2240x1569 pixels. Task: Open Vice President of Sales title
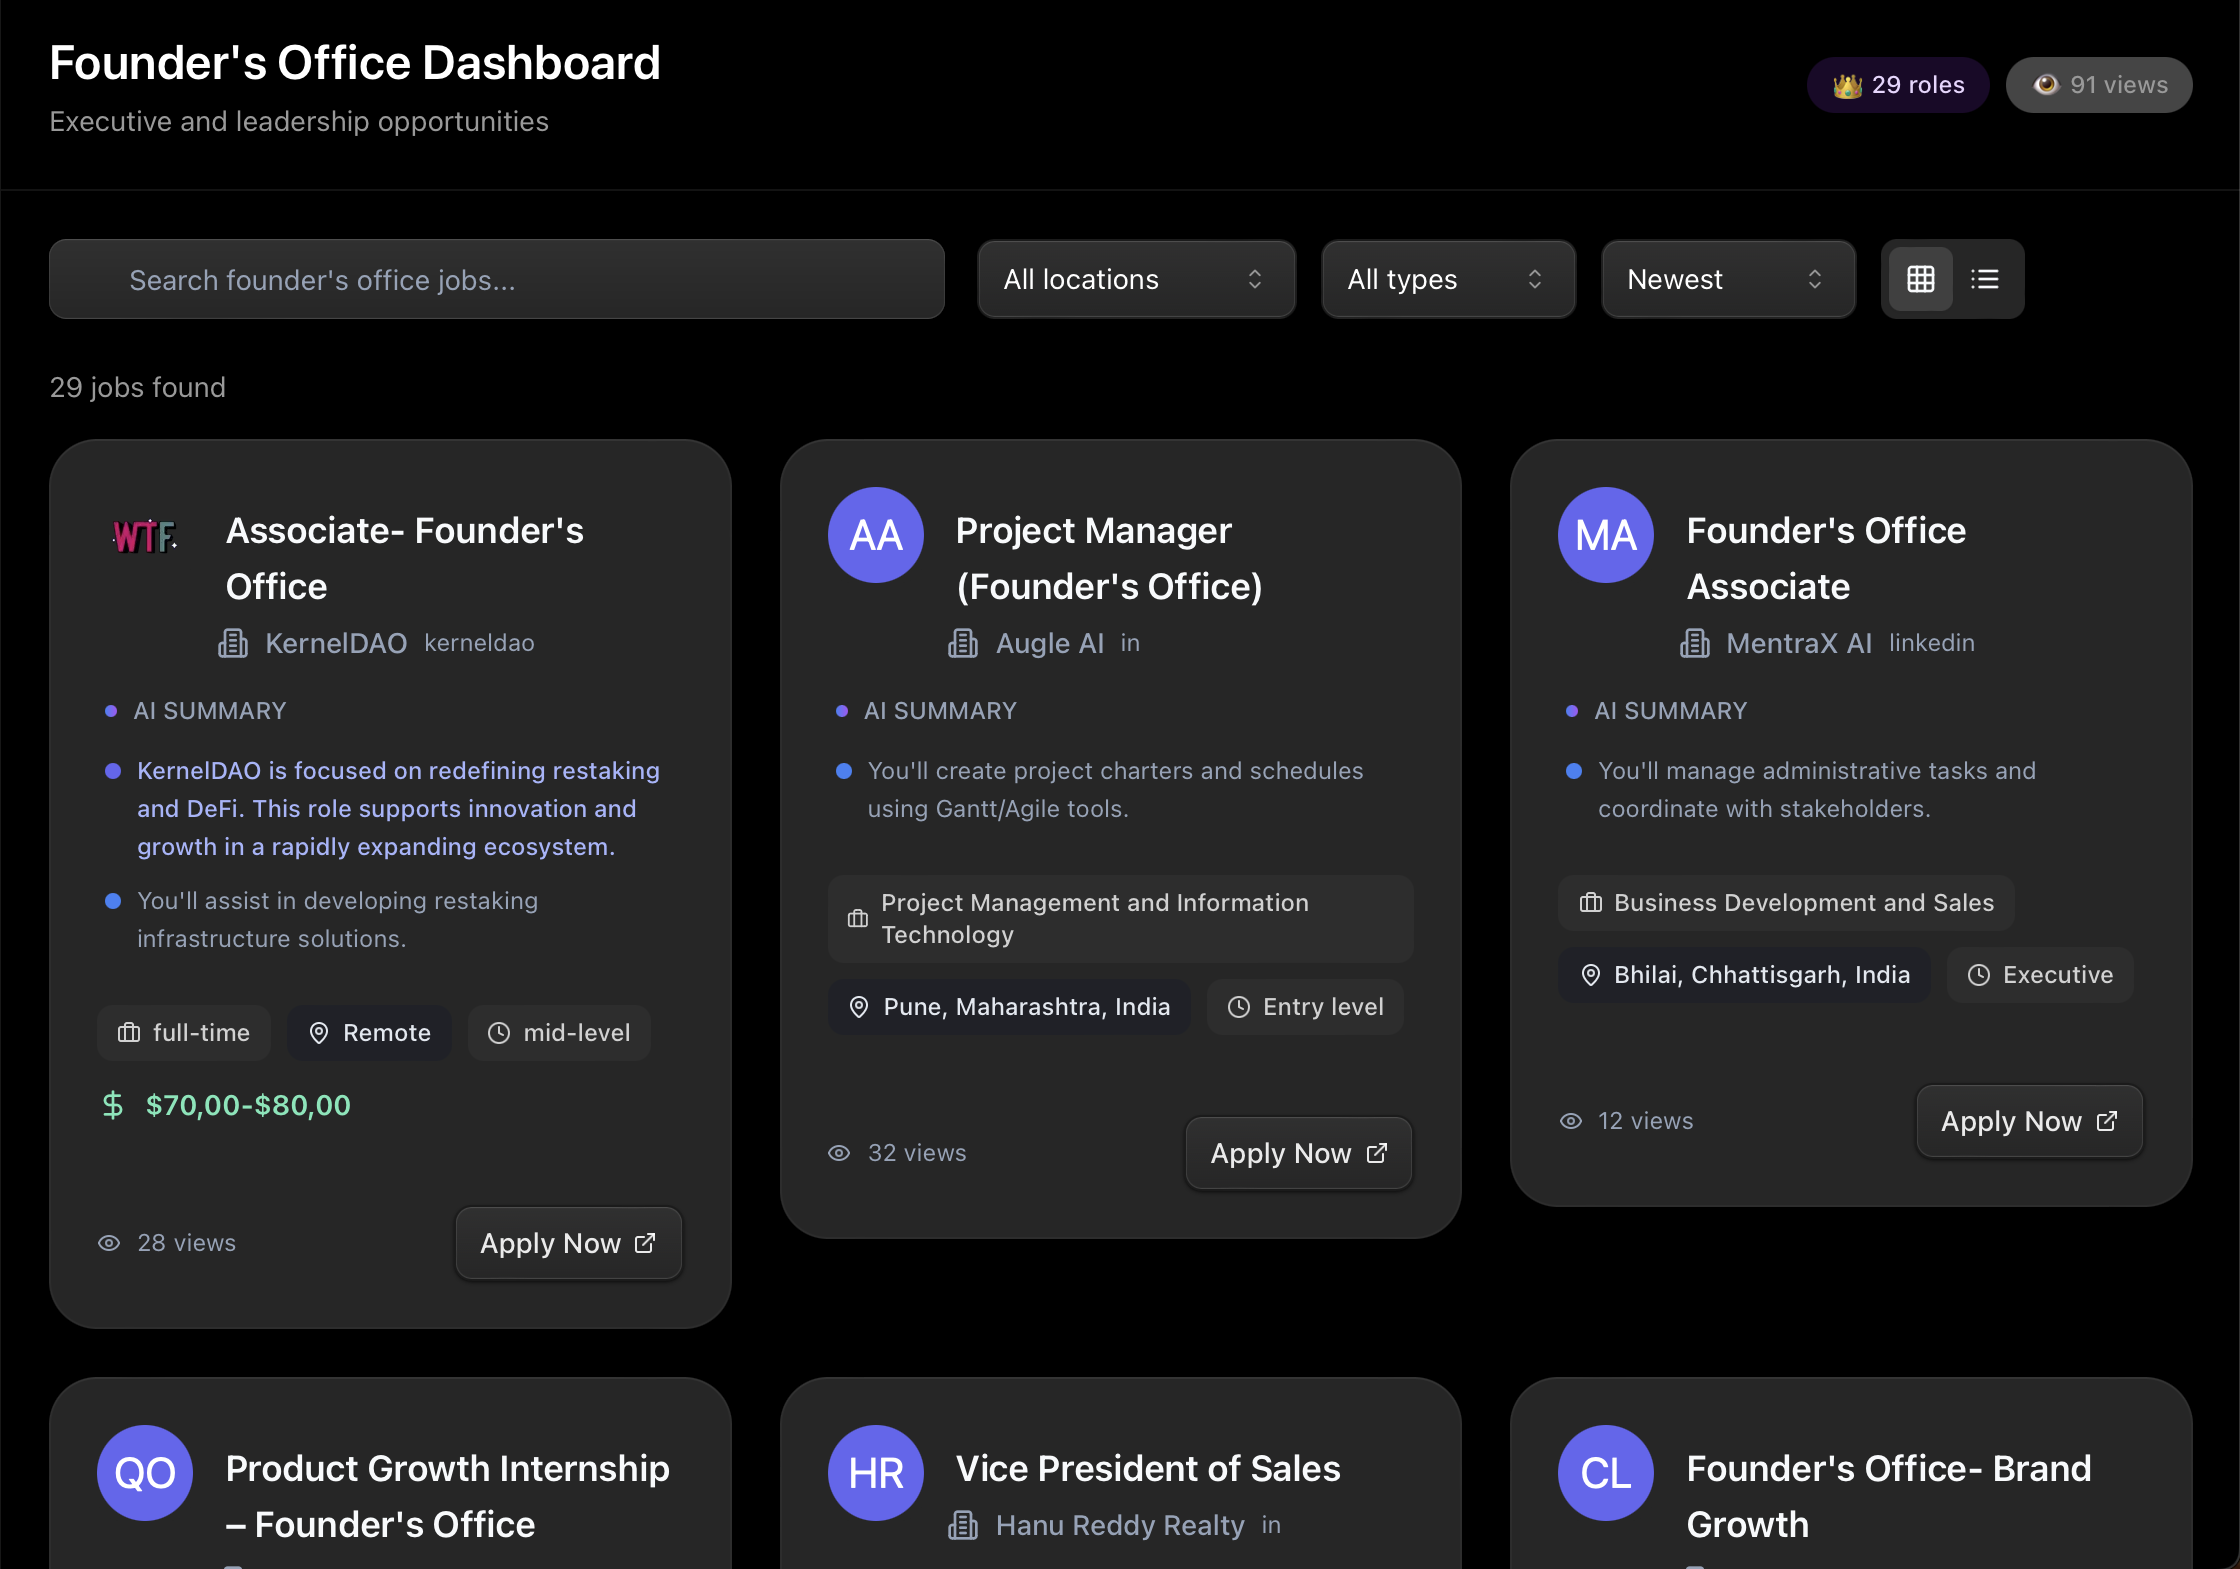click(x=1148, y=1468)
